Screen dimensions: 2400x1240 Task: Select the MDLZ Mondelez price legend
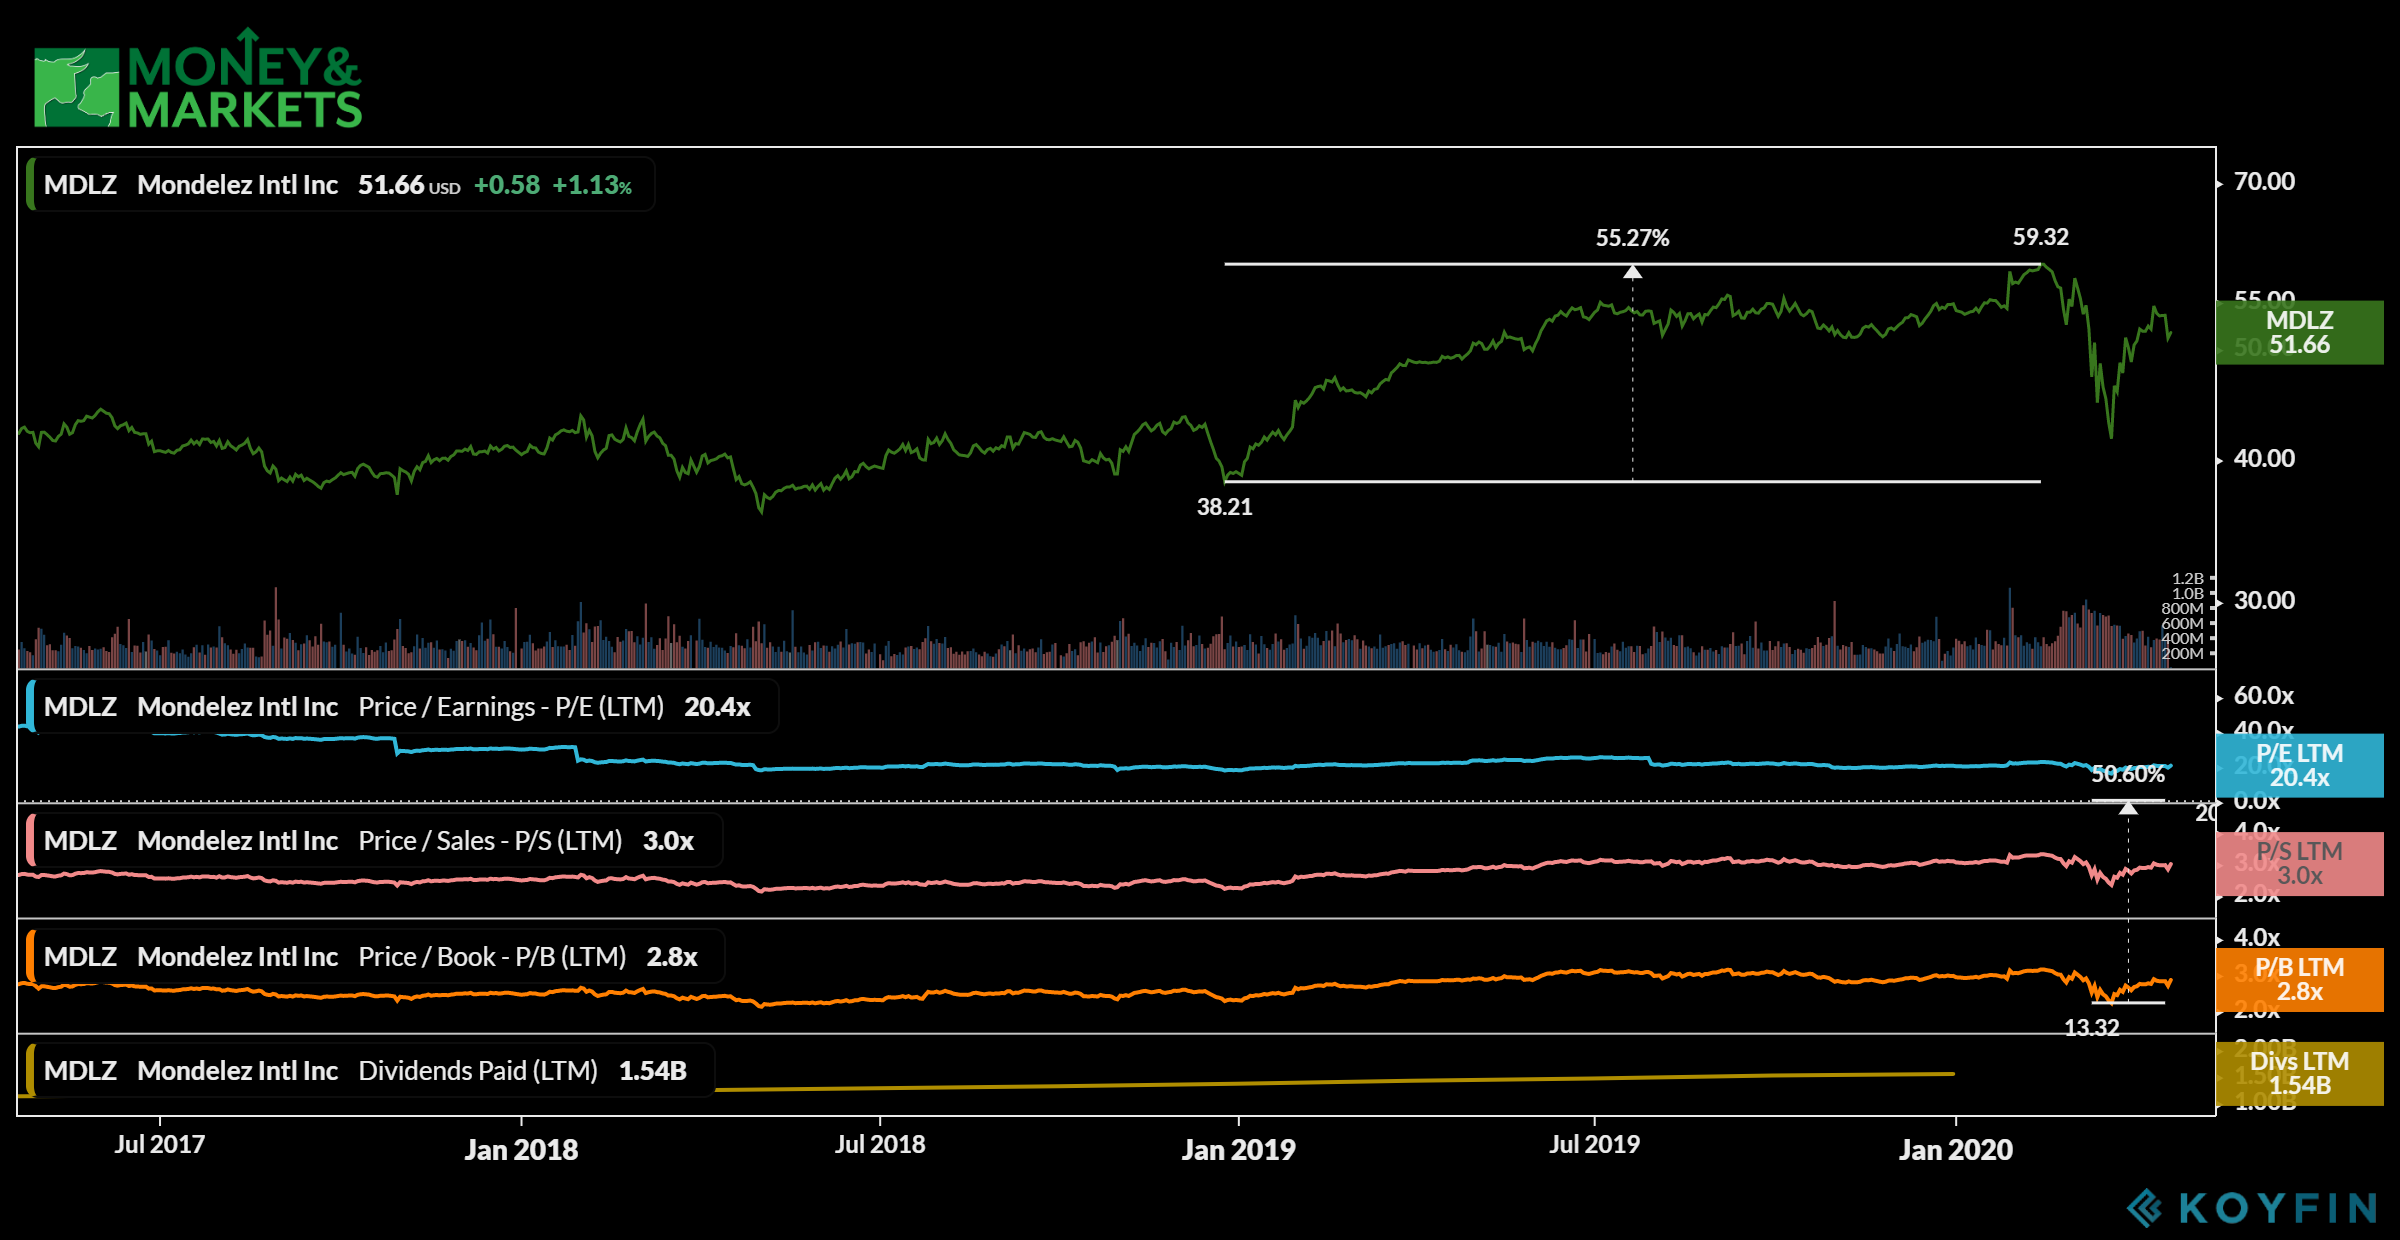click(341, 184)
